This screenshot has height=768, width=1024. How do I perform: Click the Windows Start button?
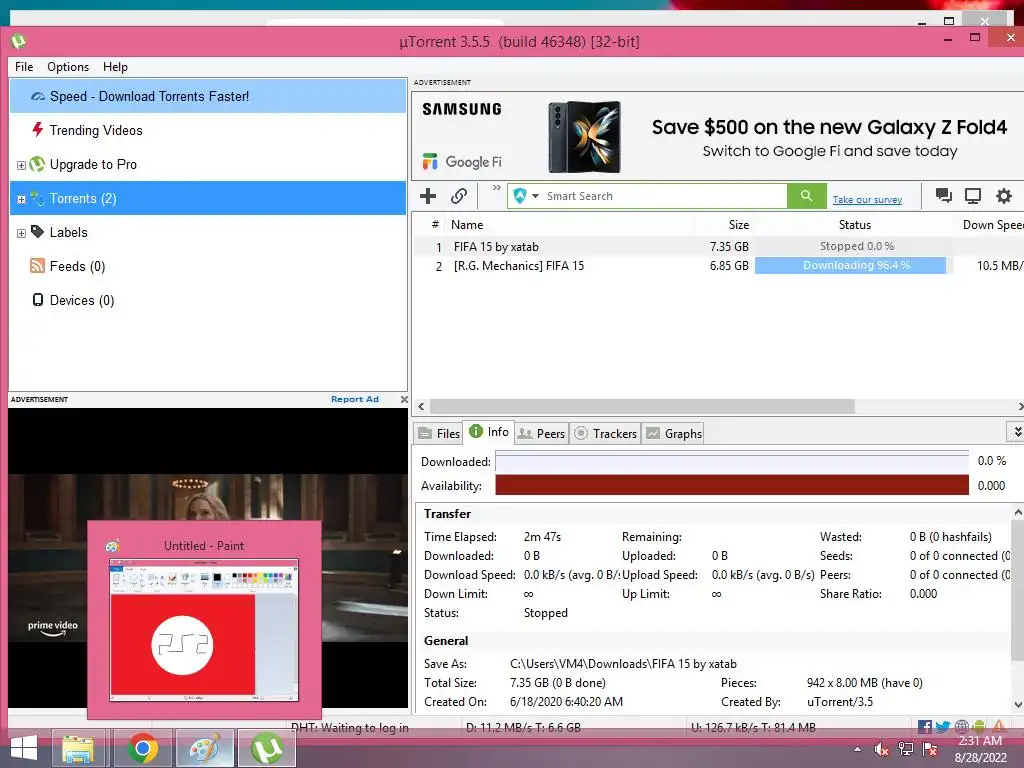point(24,749)
